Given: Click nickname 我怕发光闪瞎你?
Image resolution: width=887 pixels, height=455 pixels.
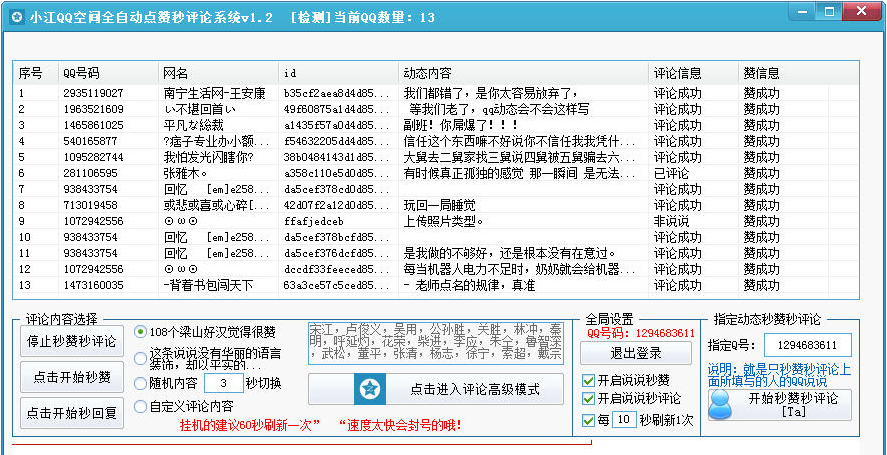Looking at the screenshot, I should 208,157.
